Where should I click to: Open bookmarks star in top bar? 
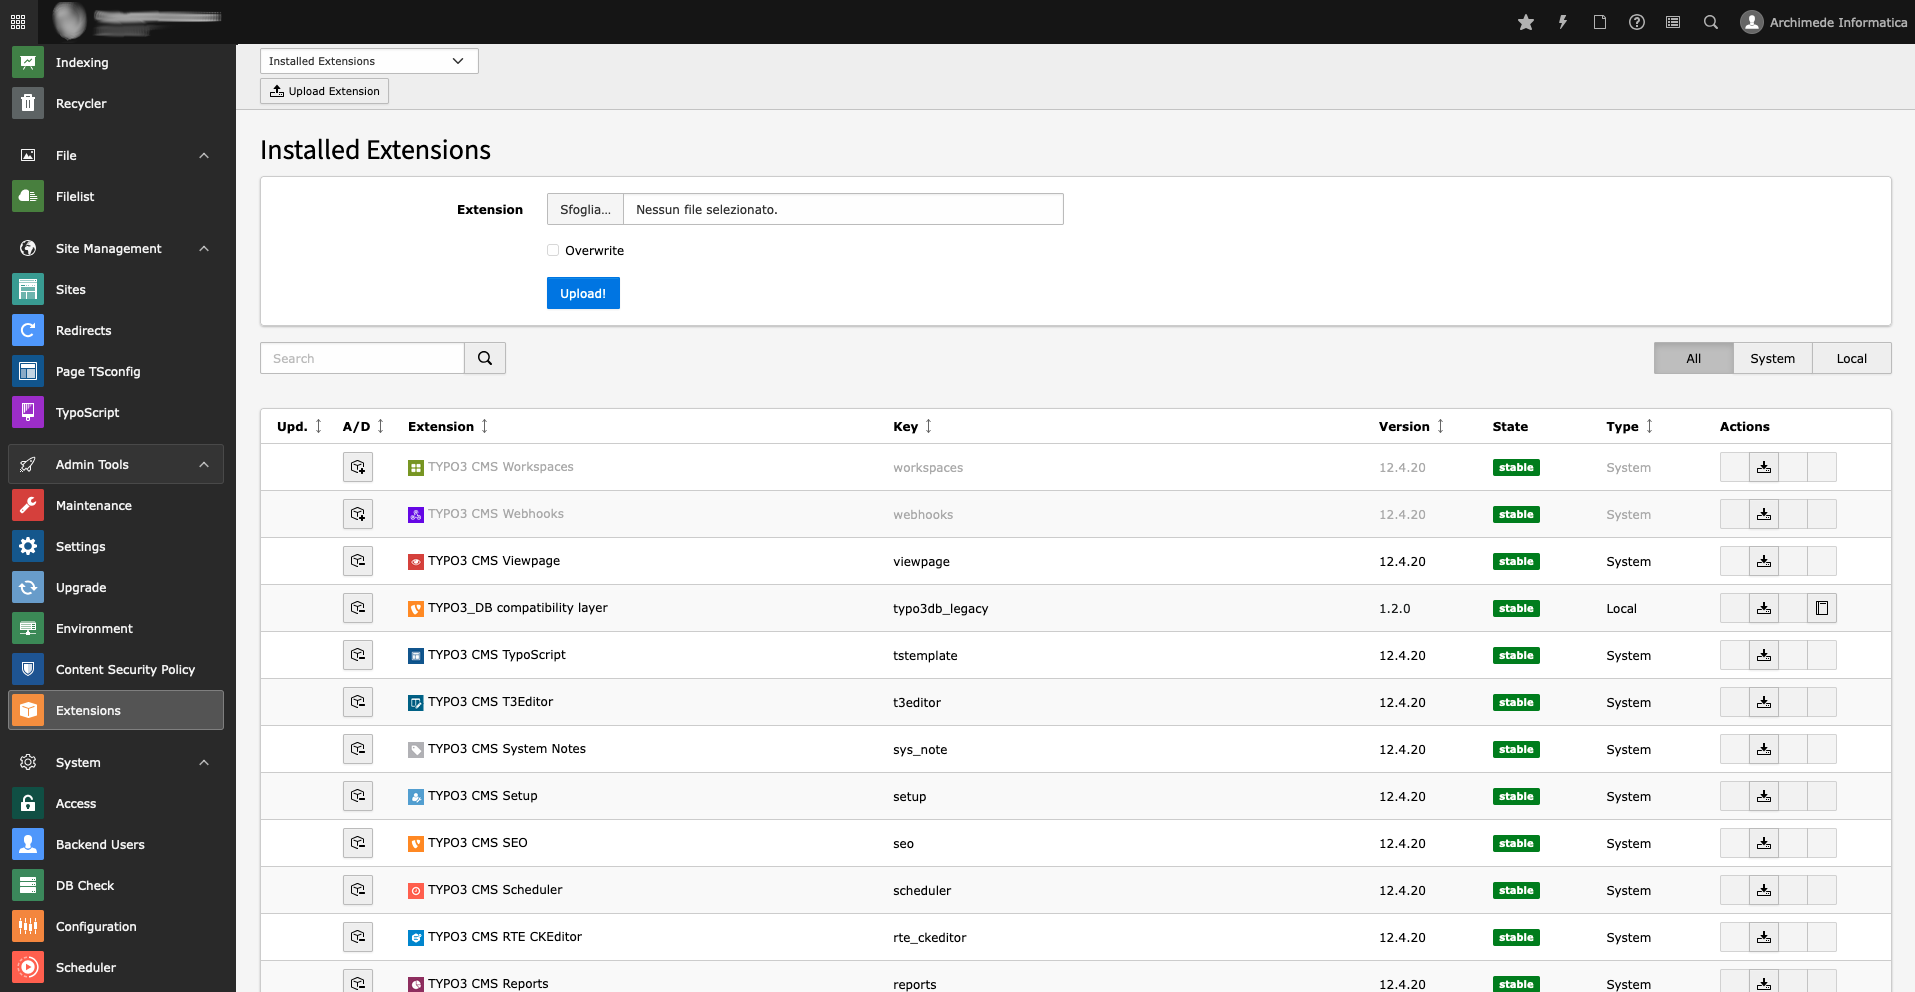point(1526,22)
